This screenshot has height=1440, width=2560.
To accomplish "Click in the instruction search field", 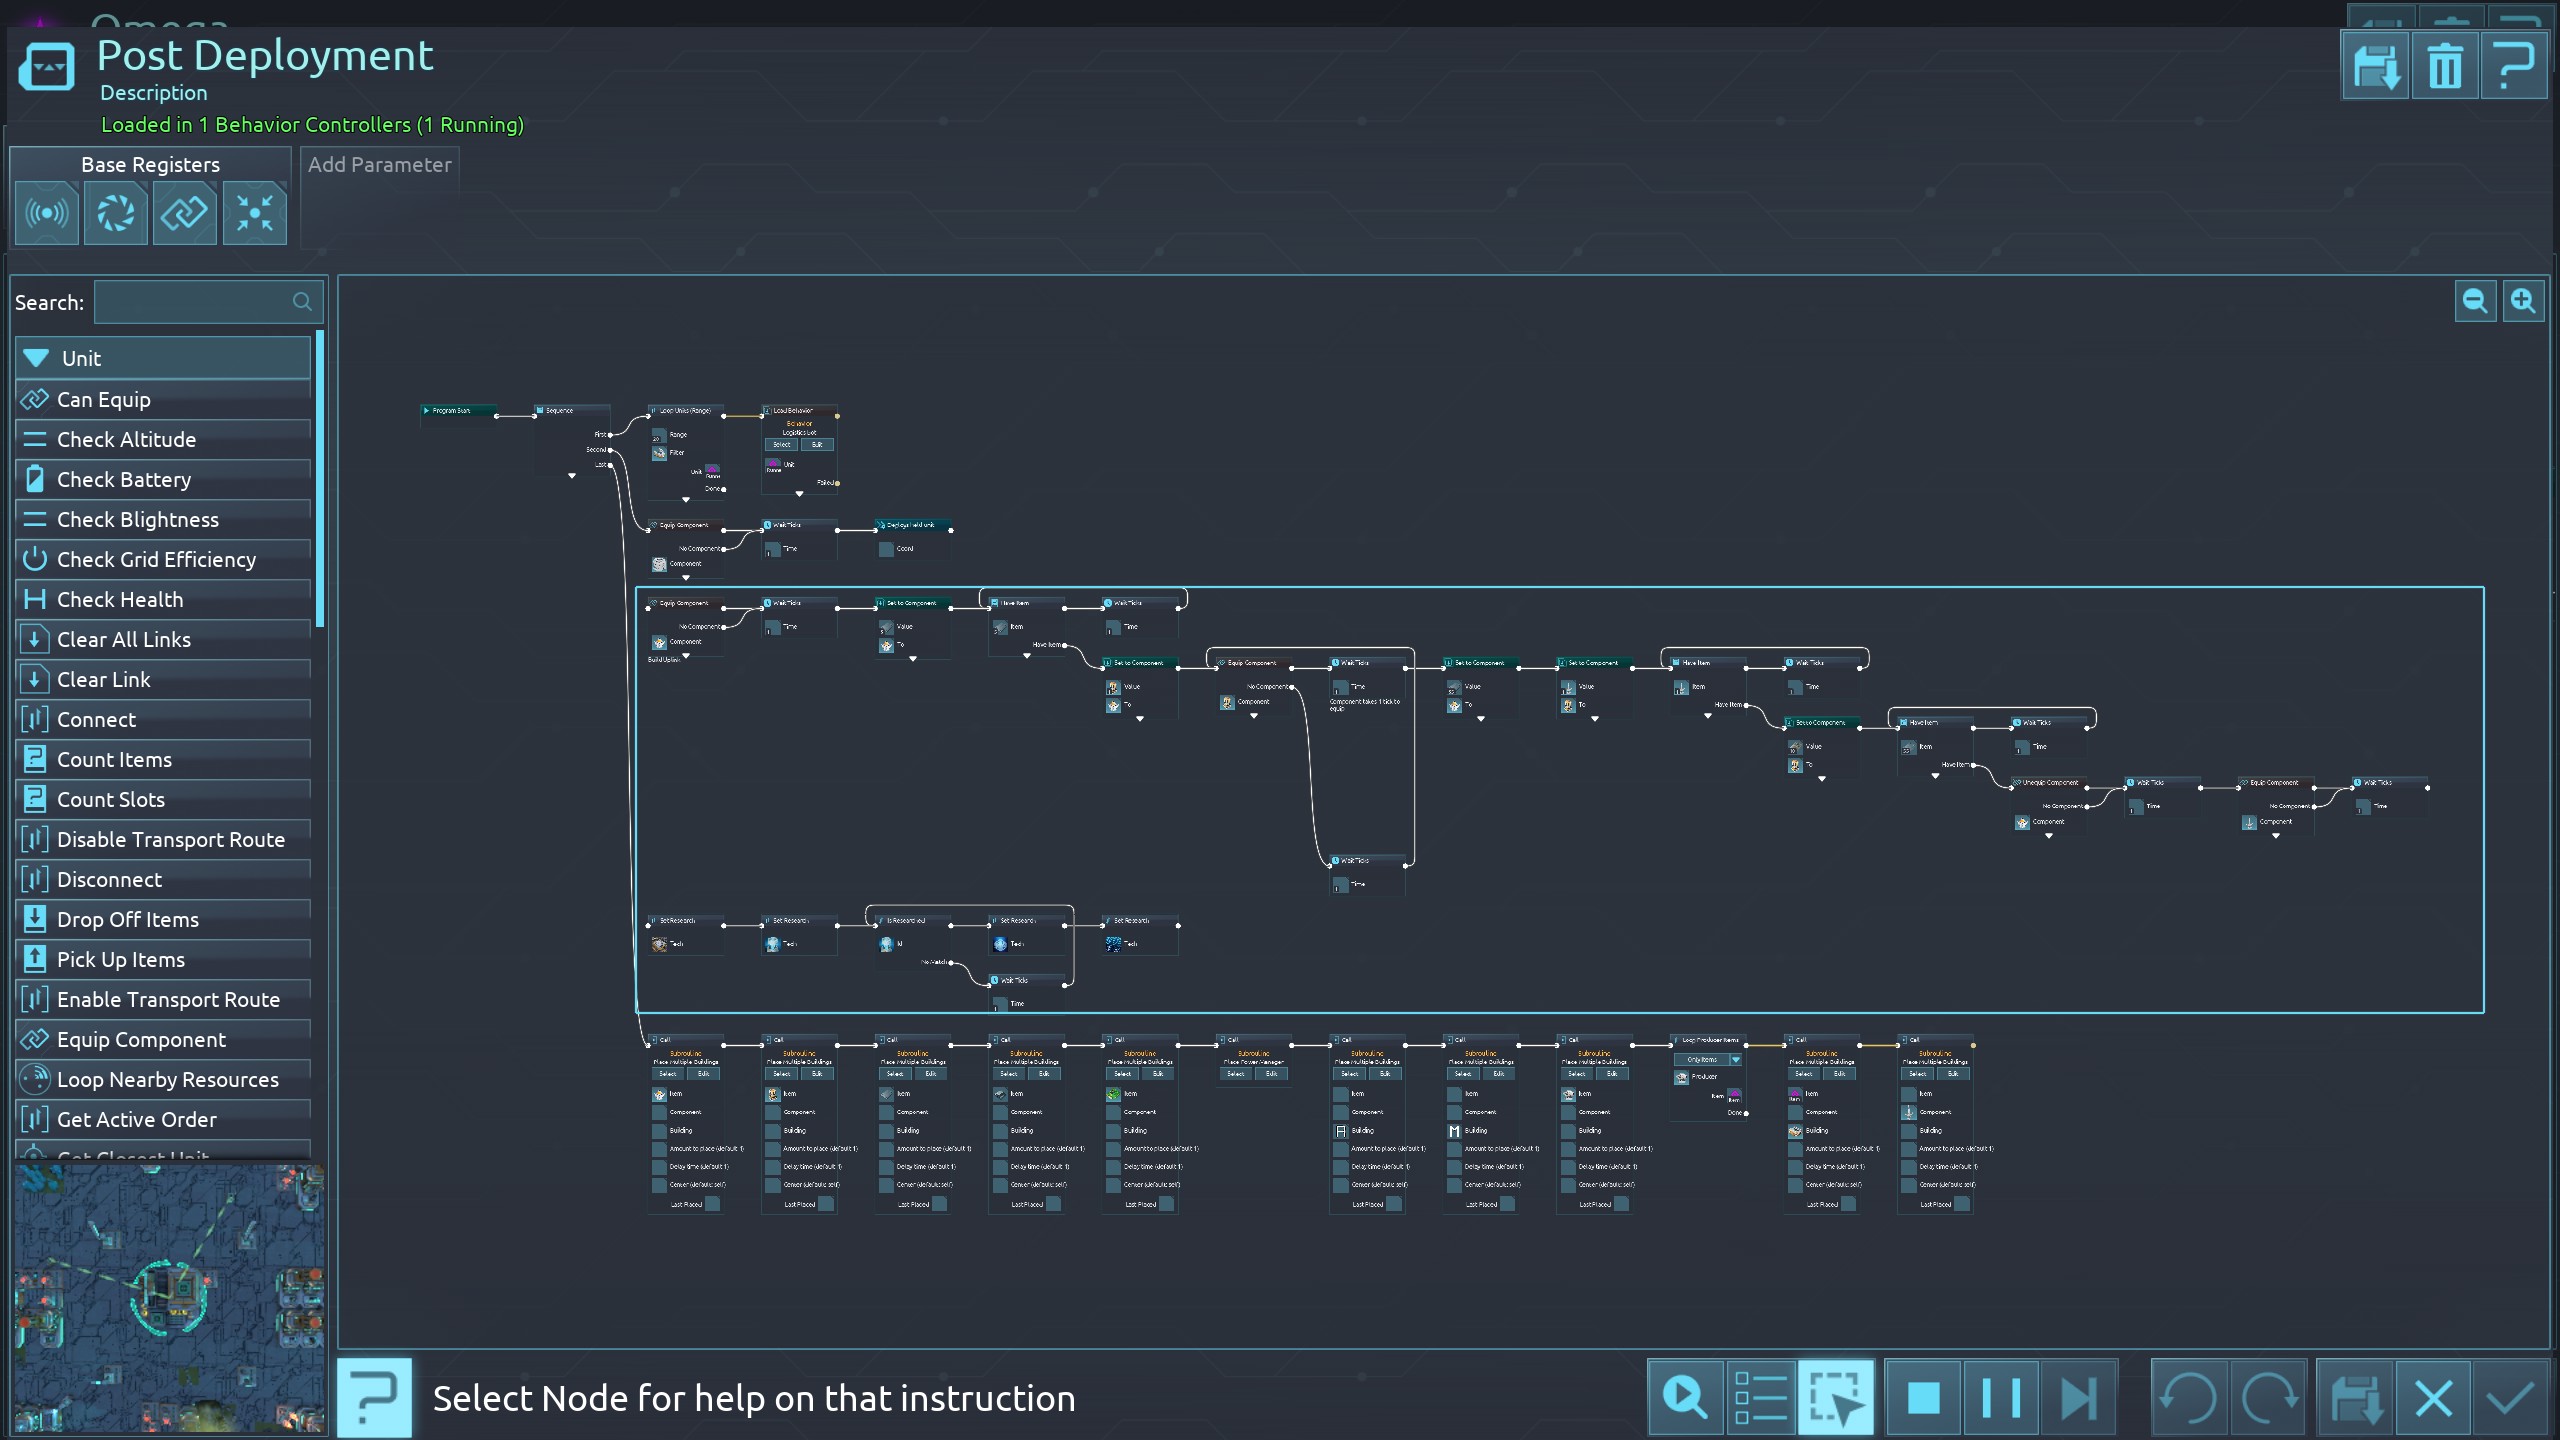I will [x=195, y=302].
